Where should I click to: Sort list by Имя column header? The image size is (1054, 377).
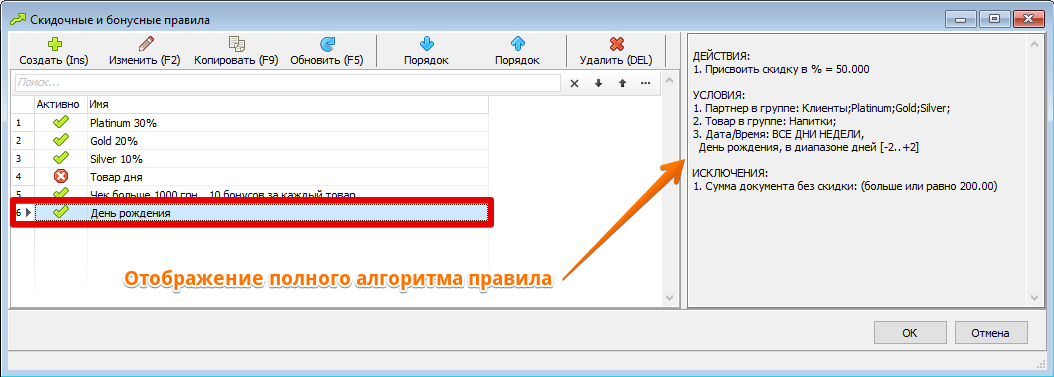(288, 105)
